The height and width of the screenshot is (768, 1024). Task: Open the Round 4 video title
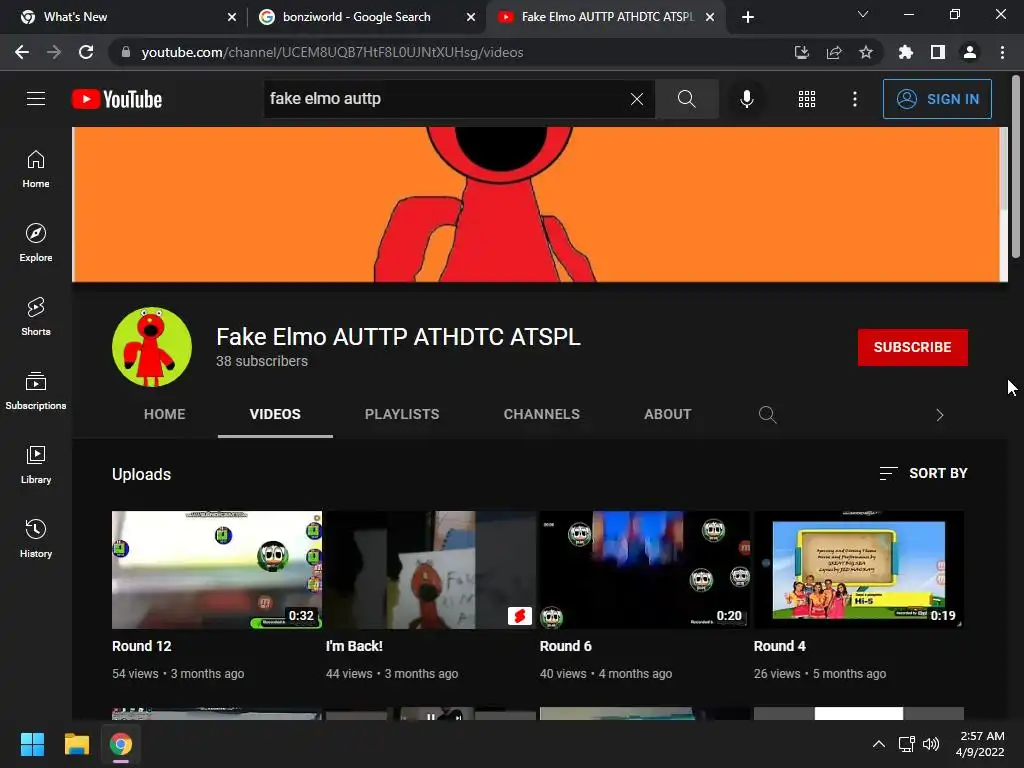[x=780, y=647]
